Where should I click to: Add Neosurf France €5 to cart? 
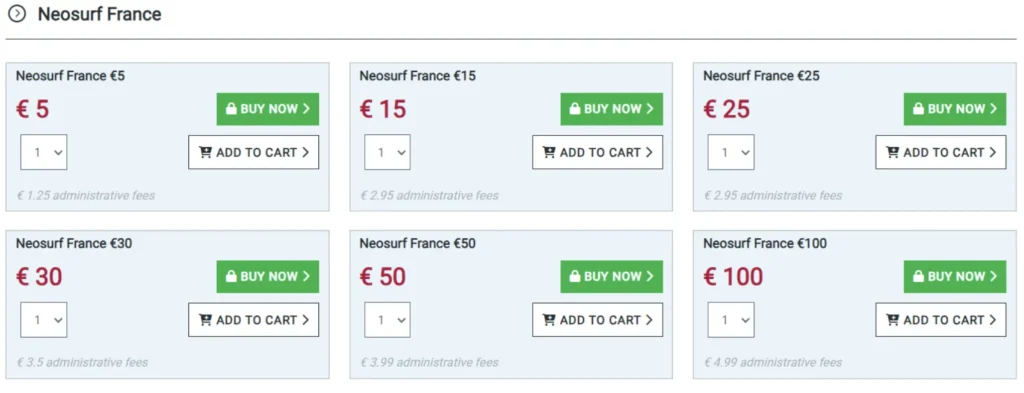(254, 152)
